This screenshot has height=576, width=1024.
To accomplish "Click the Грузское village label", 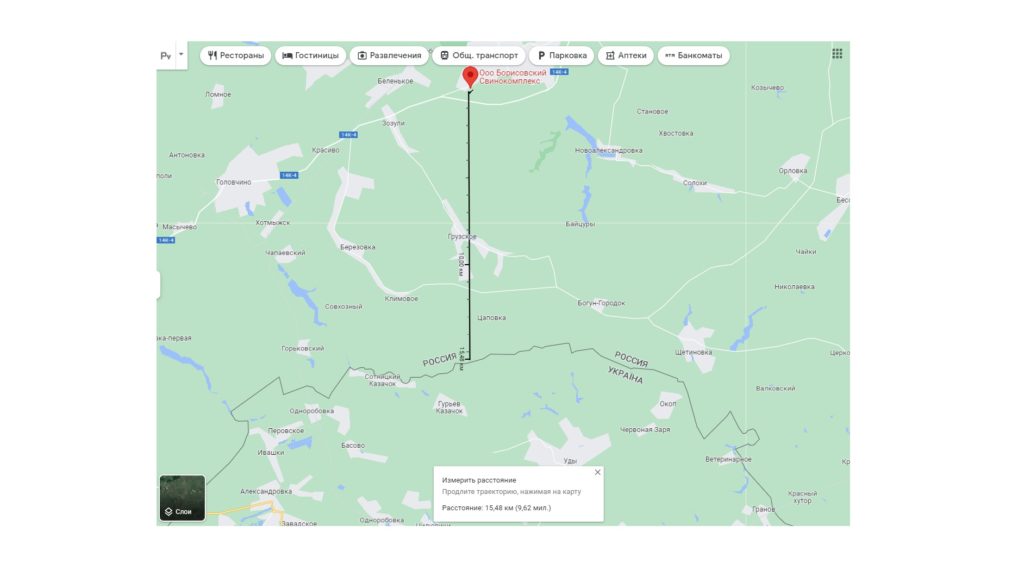I will pyautogui.click(x=462, y=236).
